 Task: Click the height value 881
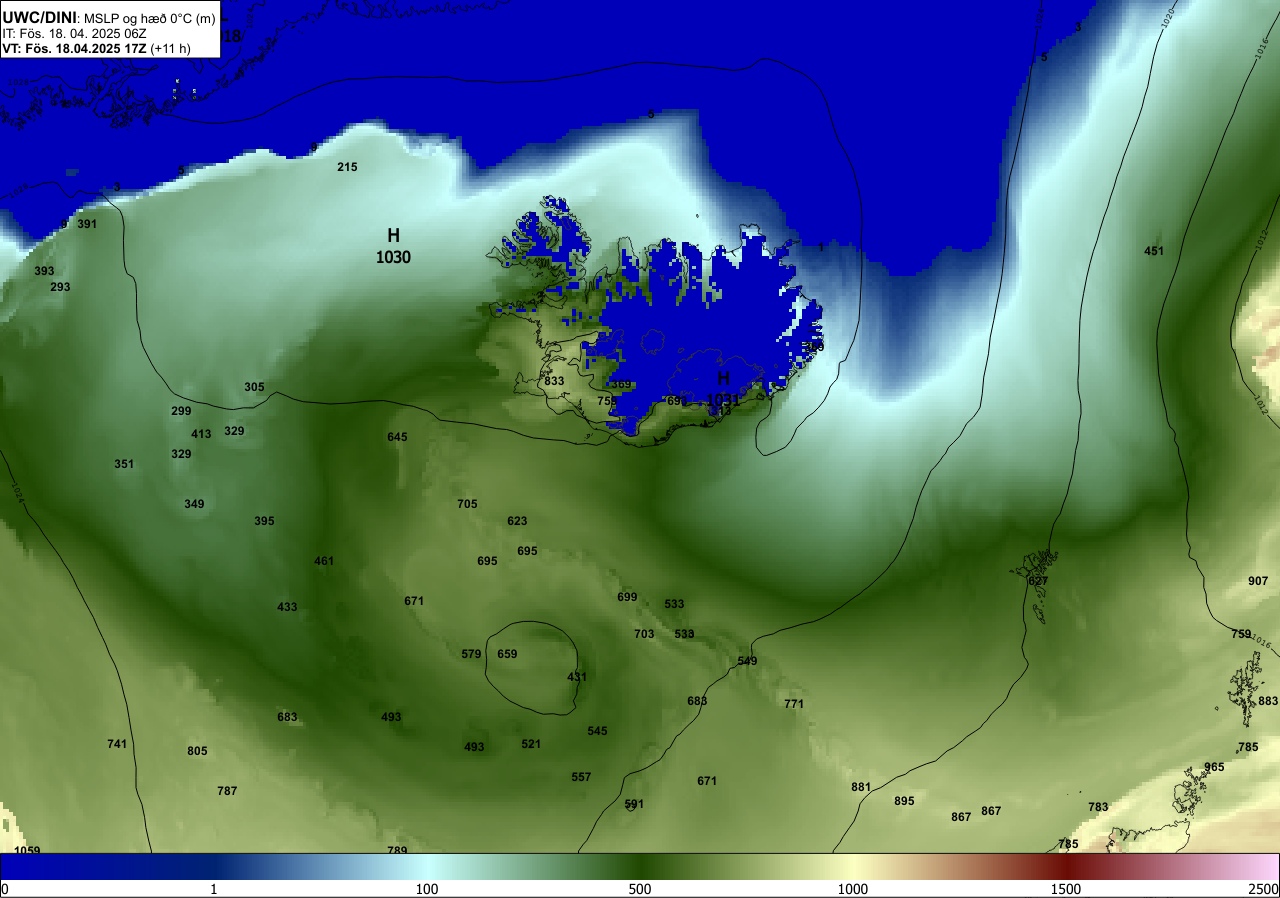(861, 787)
